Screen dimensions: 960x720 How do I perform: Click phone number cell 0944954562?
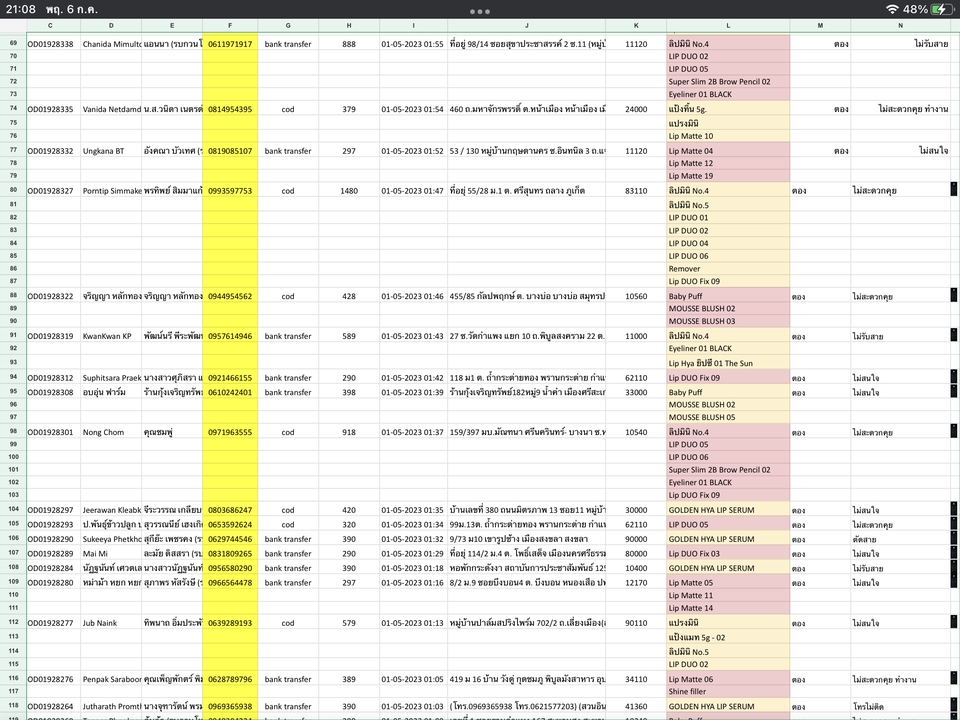230,296
